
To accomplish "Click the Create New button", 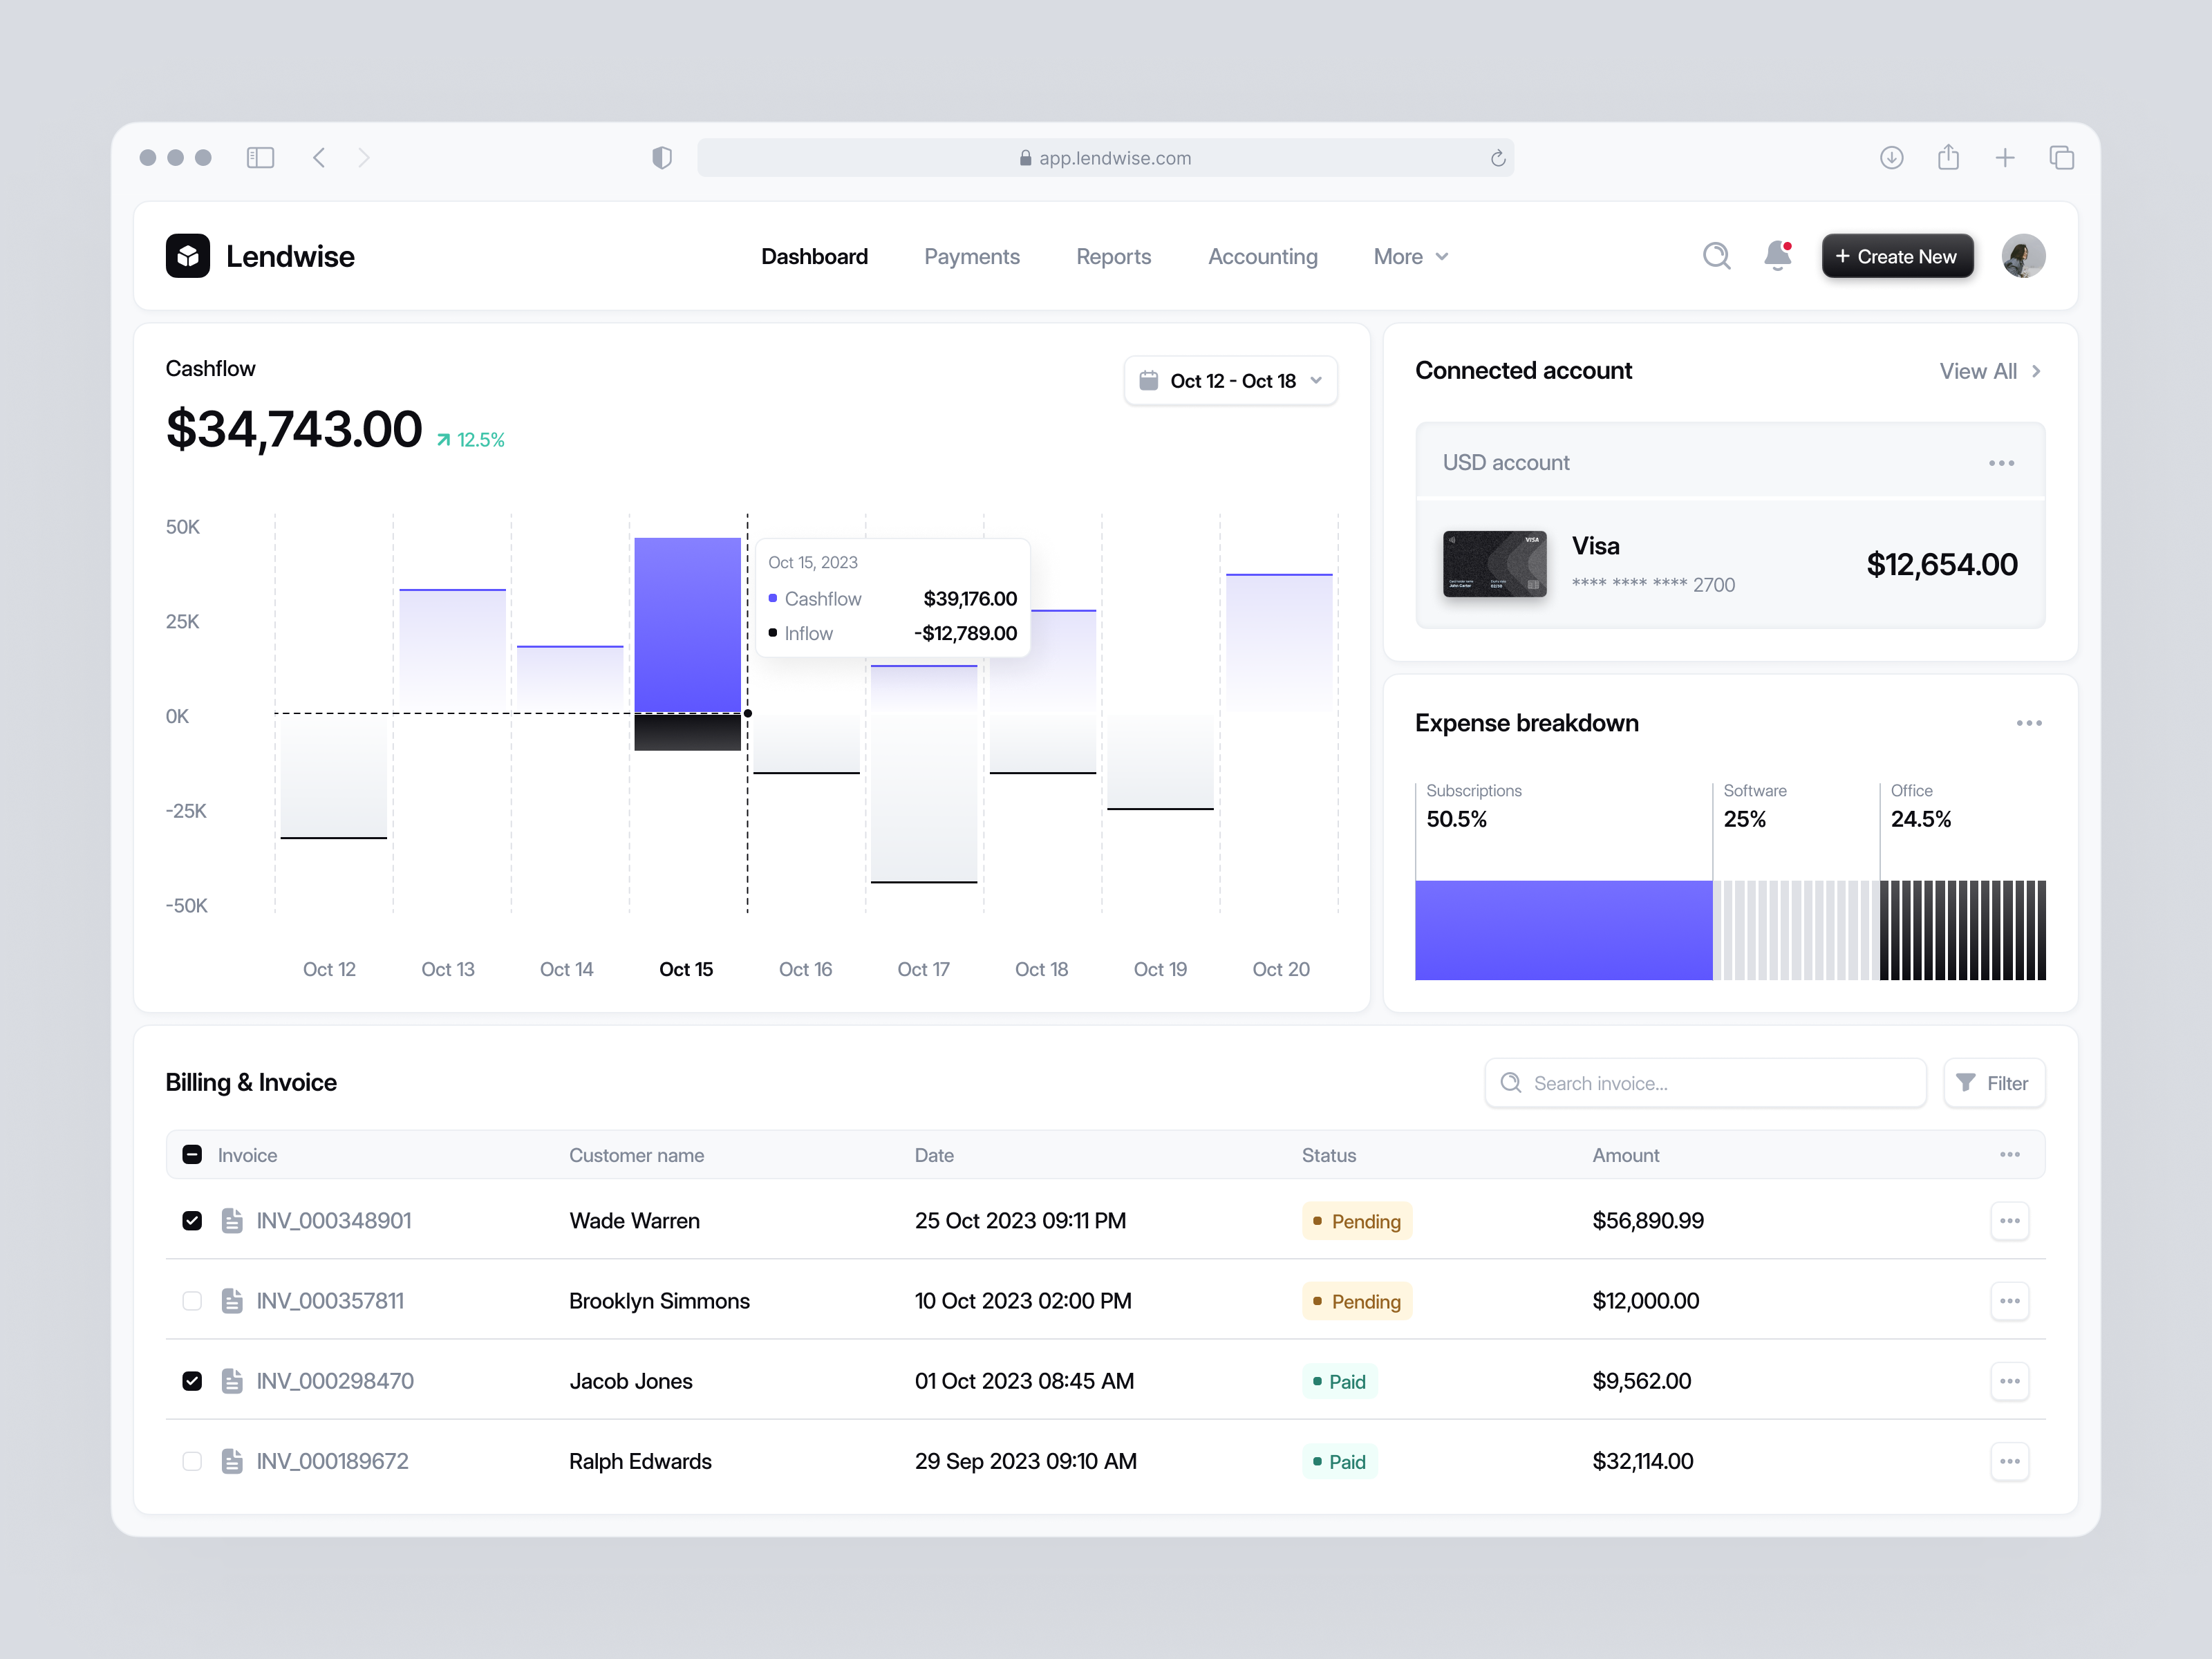I will point(1896,256).
